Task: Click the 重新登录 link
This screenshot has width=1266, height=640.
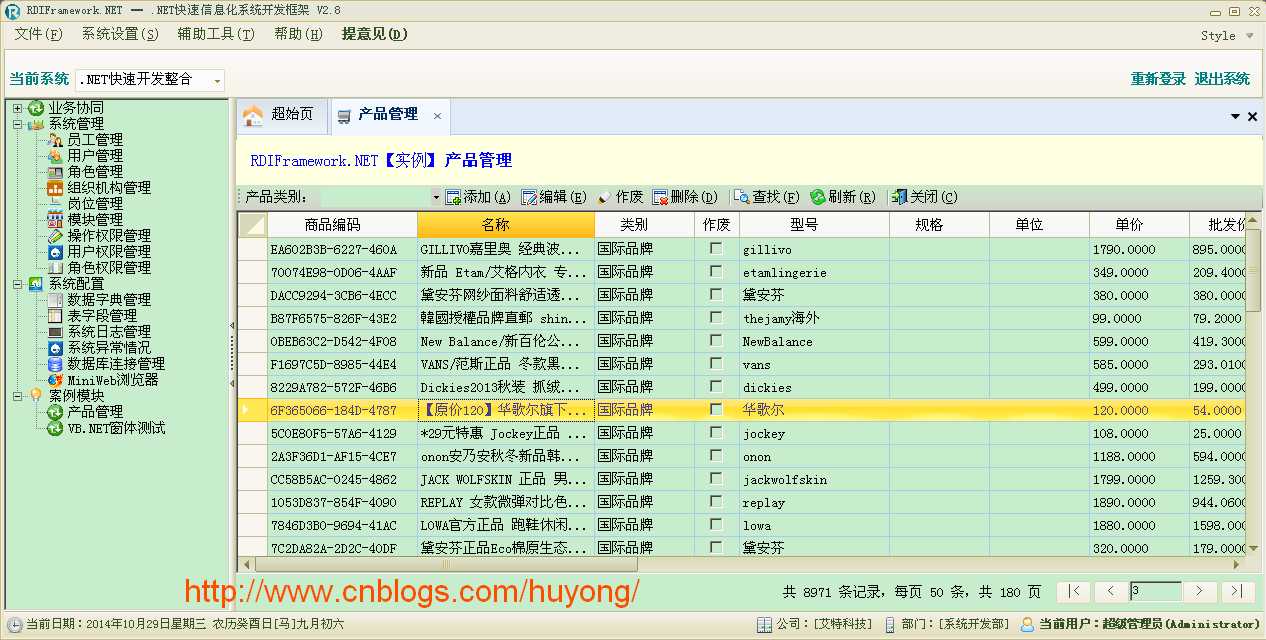Action: [x=1158, y=79]
